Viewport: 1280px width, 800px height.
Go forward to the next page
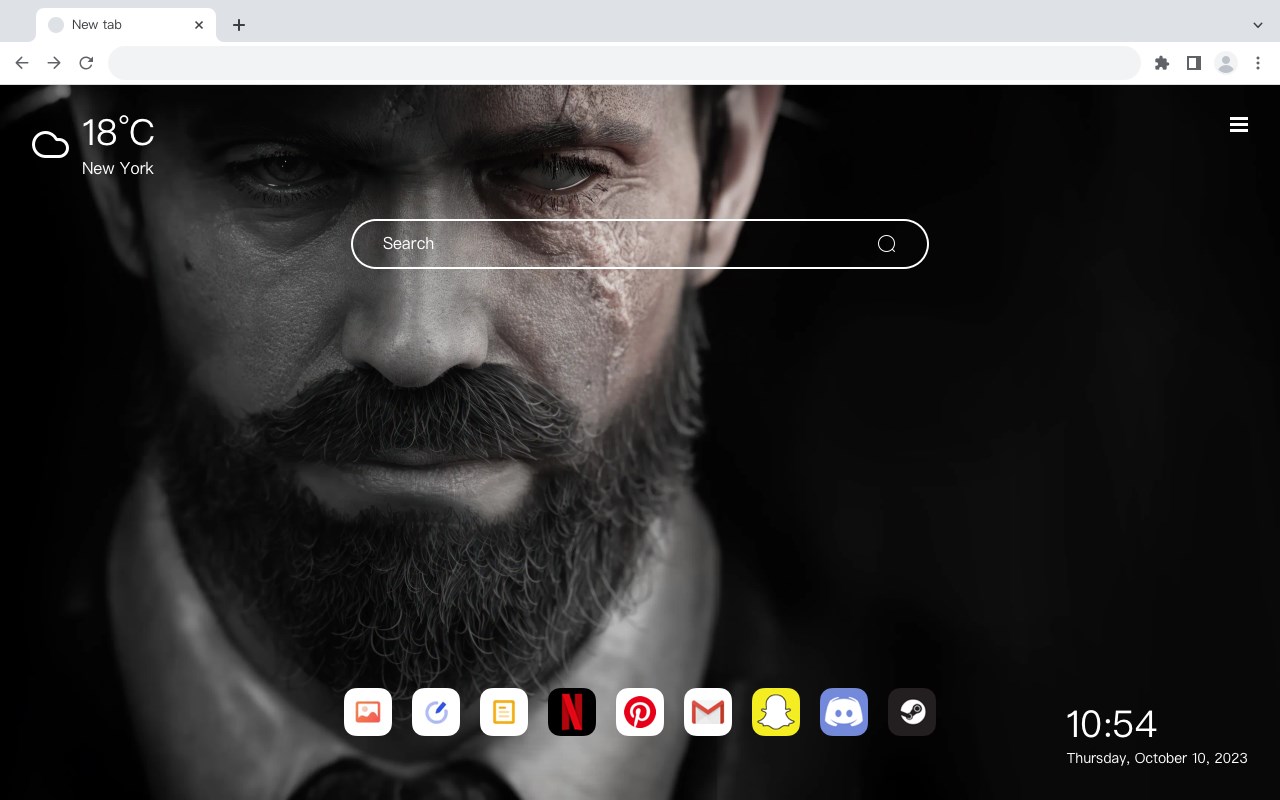coord(54,63)
